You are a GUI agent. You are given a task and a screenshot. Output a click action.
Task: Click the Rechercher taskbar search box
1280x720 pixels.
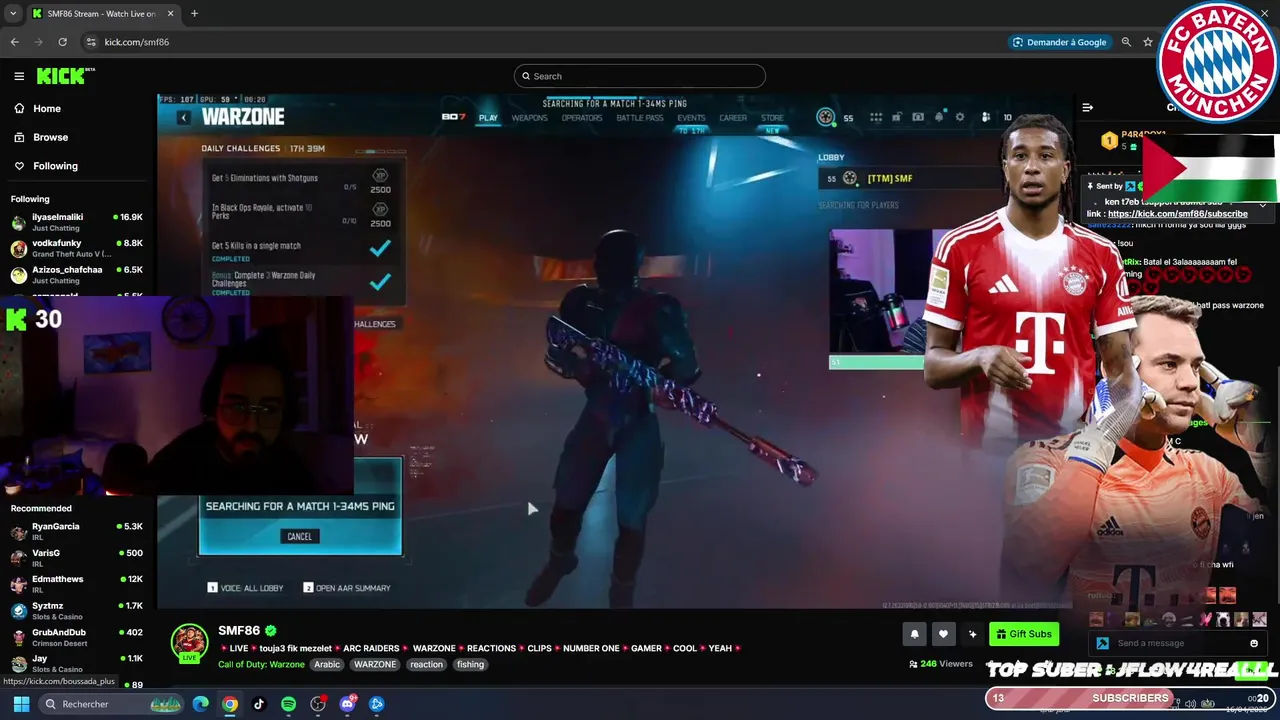point(113,704)
